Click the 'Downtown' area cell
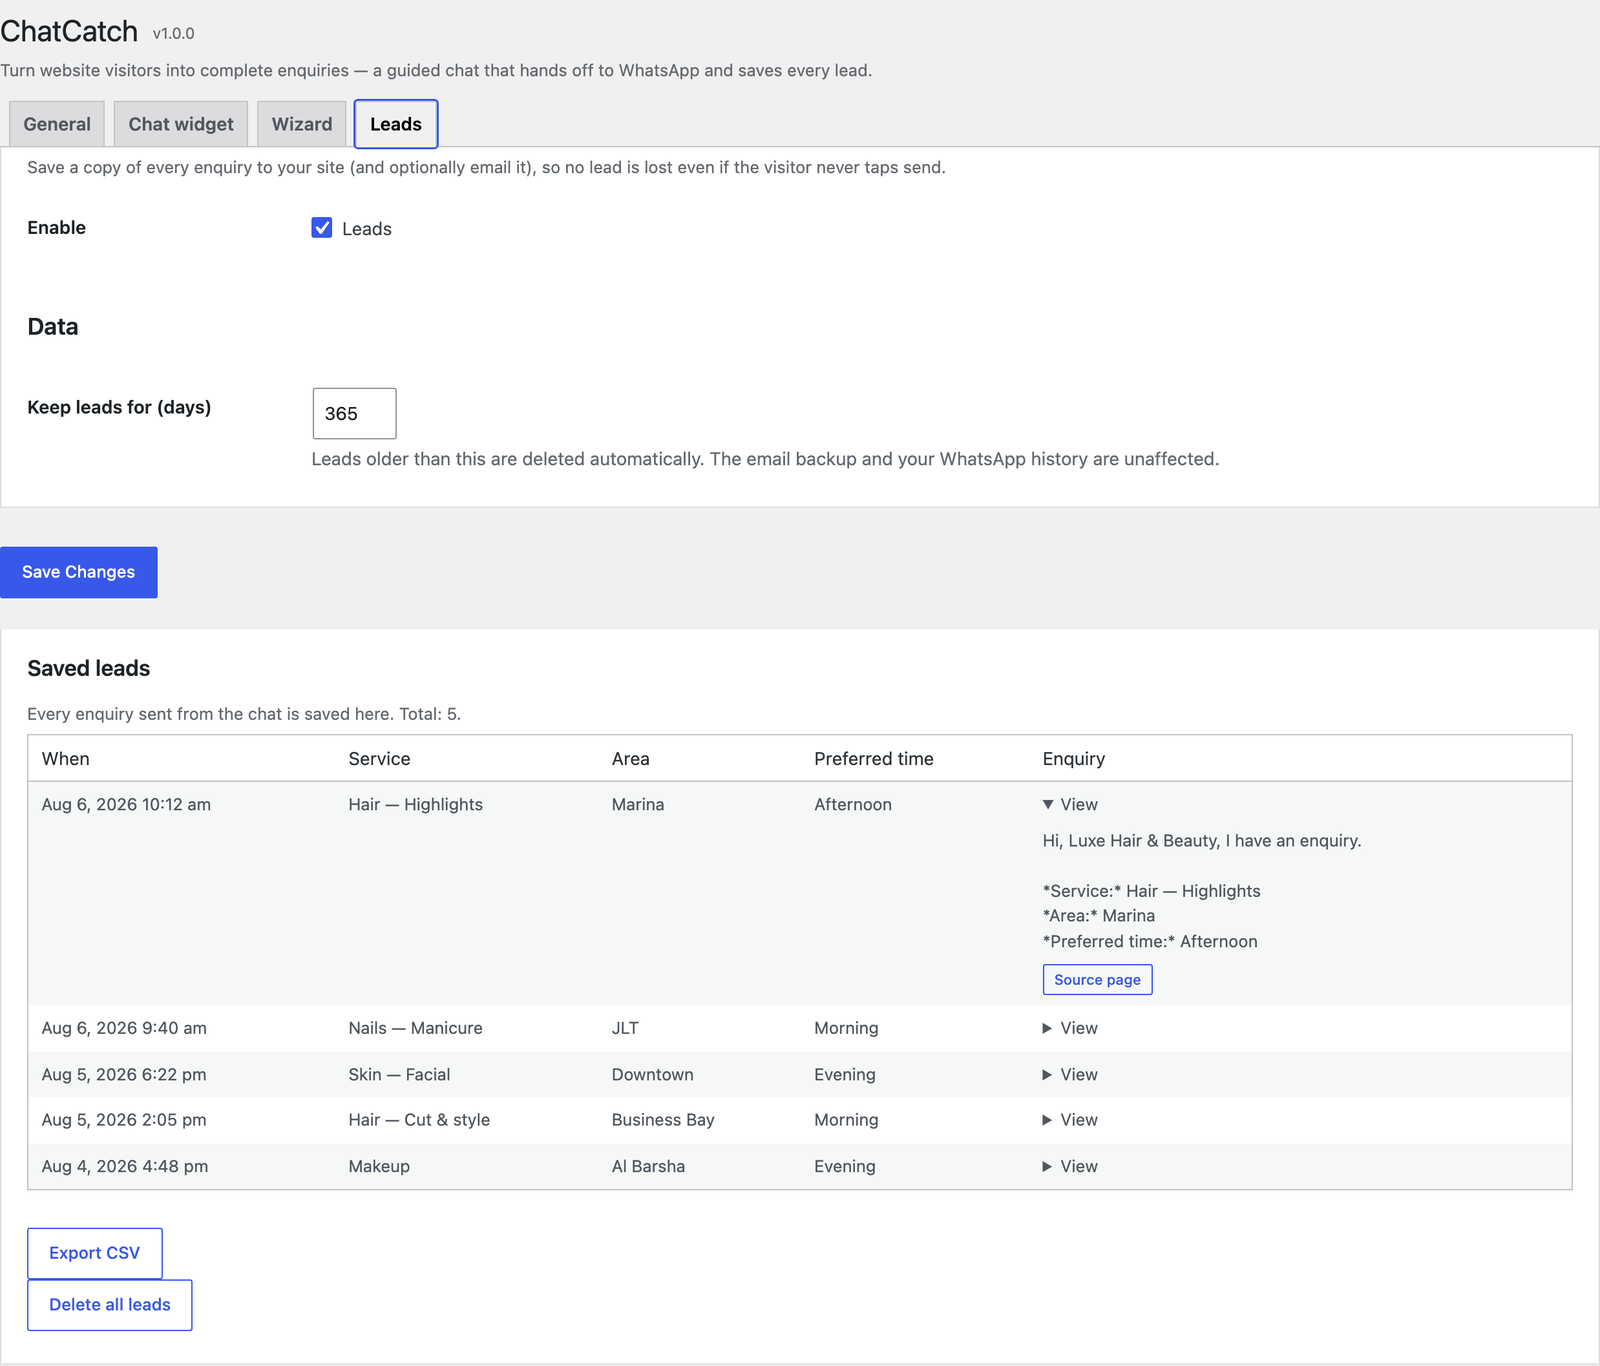This screenshot has width=1600, height=1366. pyautogui.click(x=652, y=1074)
